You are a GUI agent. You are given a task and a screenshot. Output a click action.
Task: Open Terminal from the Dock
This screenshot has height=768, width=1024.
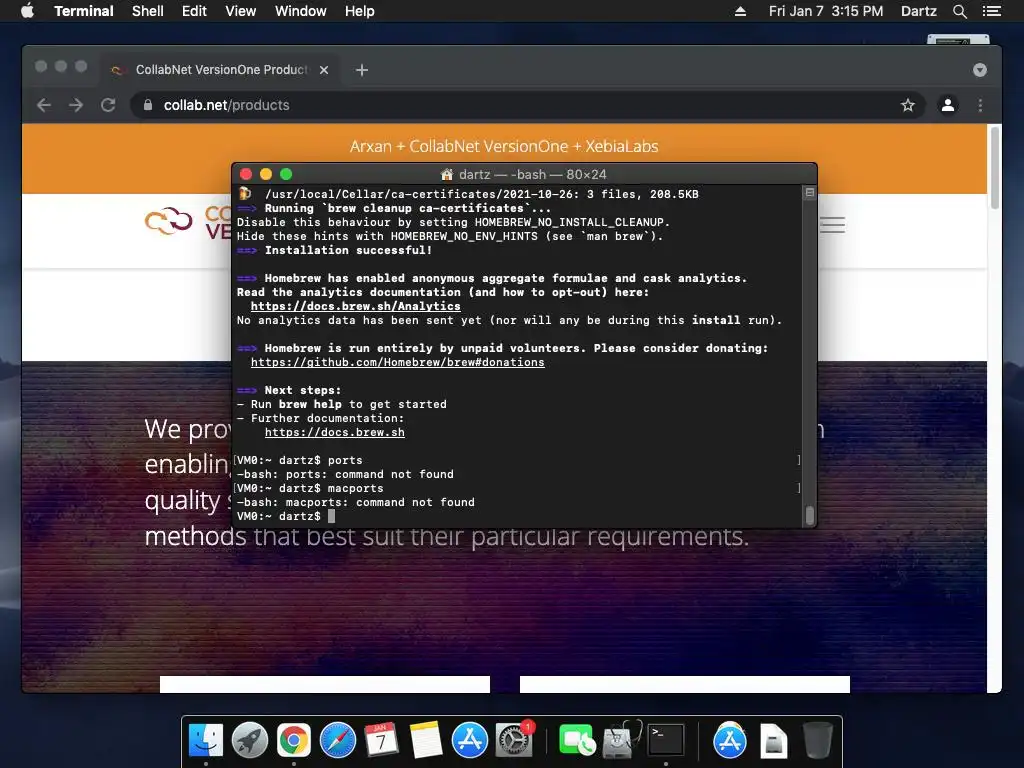point(665,741)
